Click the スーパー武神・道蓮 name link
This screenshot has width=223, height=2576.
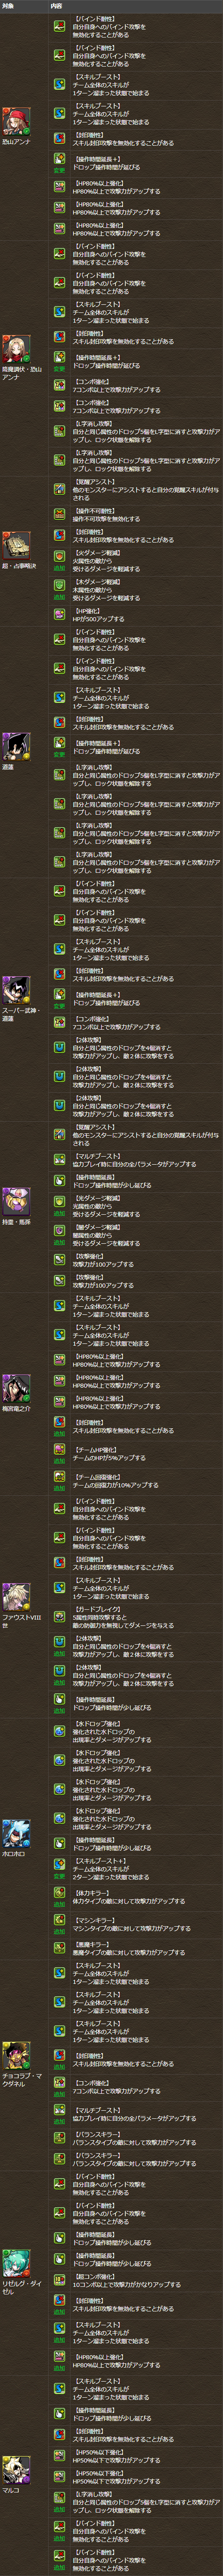(x=22, y=1015)
